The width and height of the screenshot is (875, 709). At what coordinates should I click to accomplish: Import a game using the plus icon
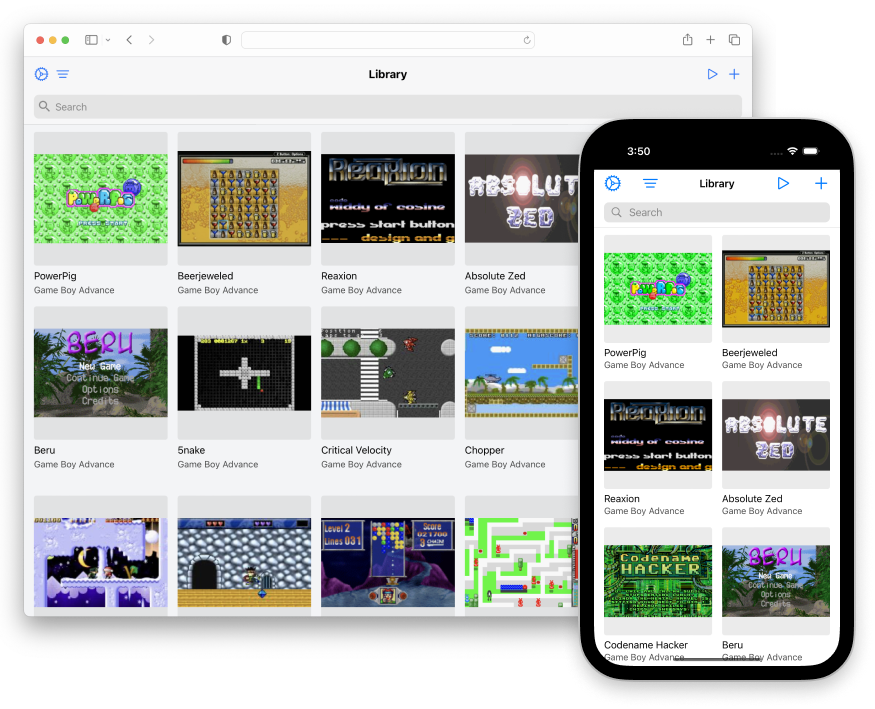(x=734, y=74)
